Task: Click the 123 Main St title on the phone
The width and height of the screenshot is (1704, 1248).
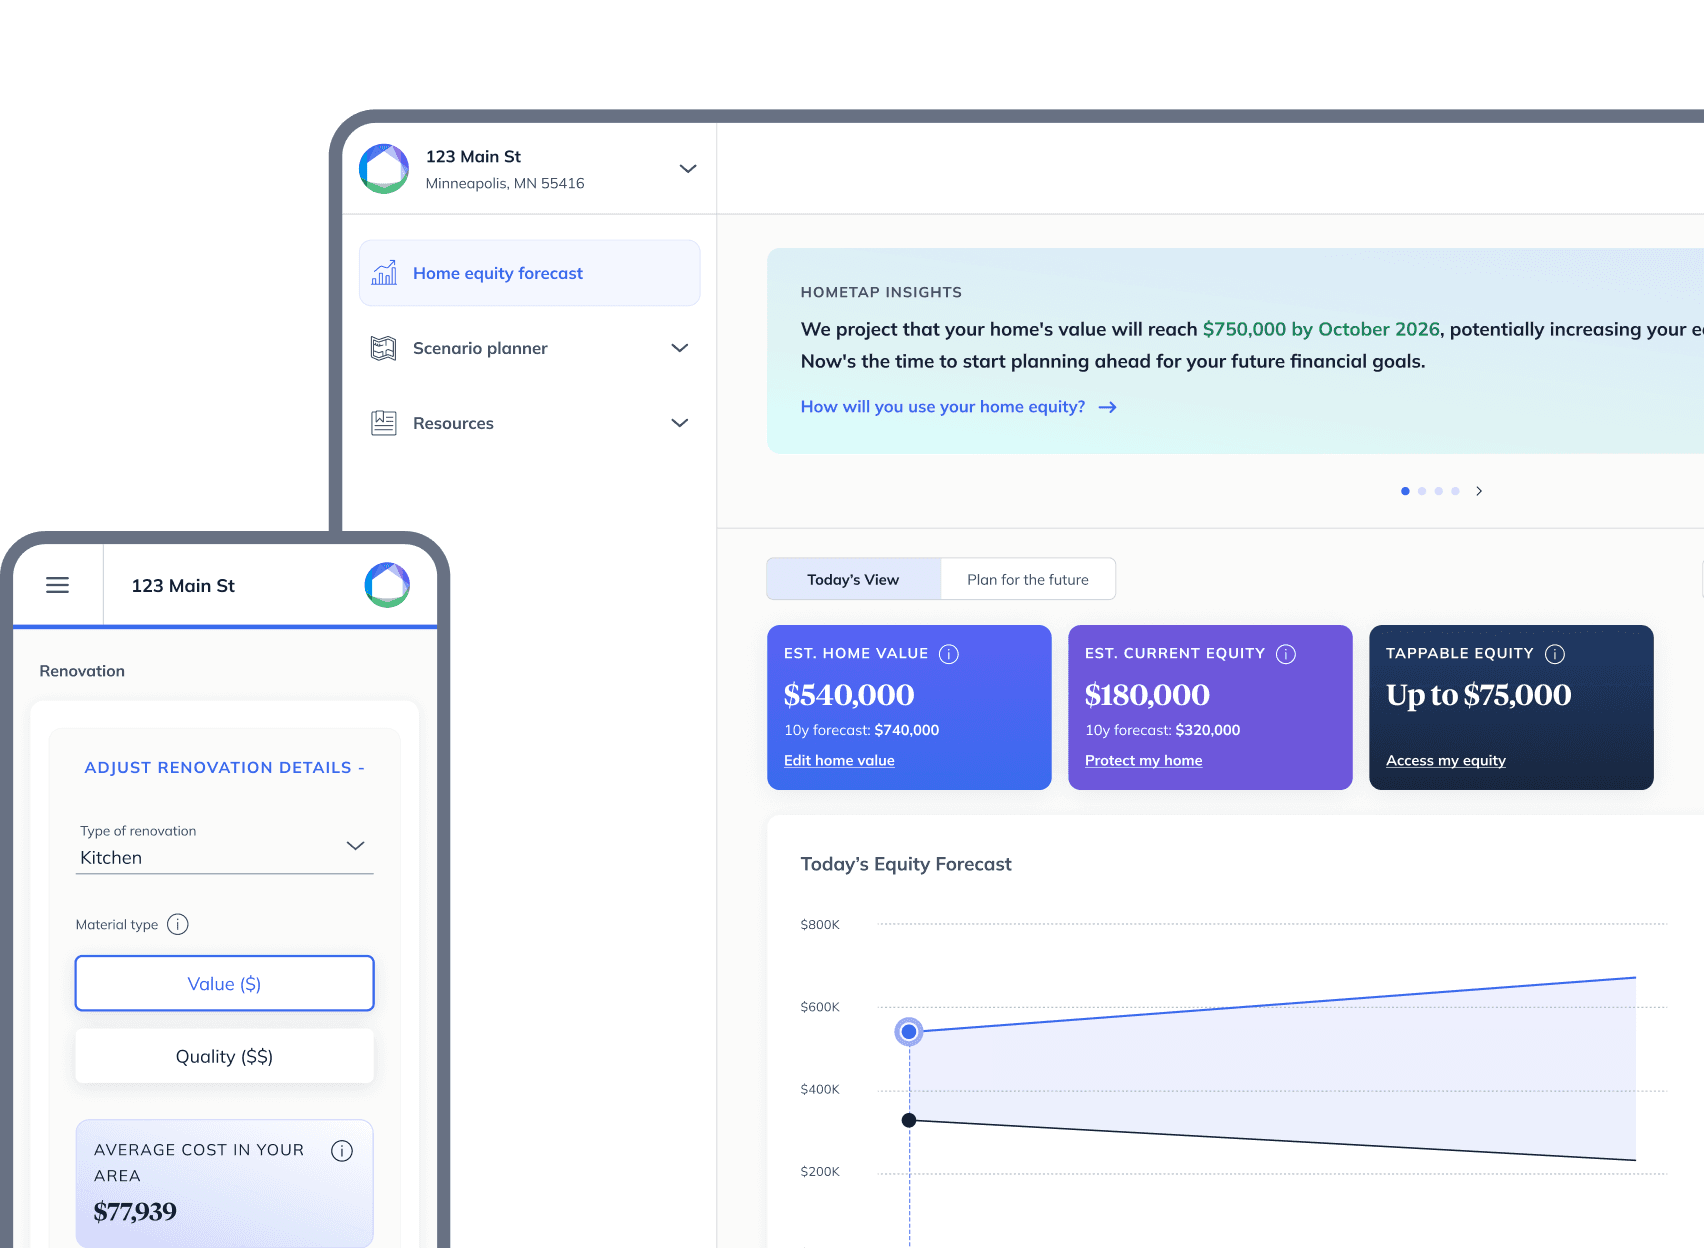Action: click(x=183, y=586)
